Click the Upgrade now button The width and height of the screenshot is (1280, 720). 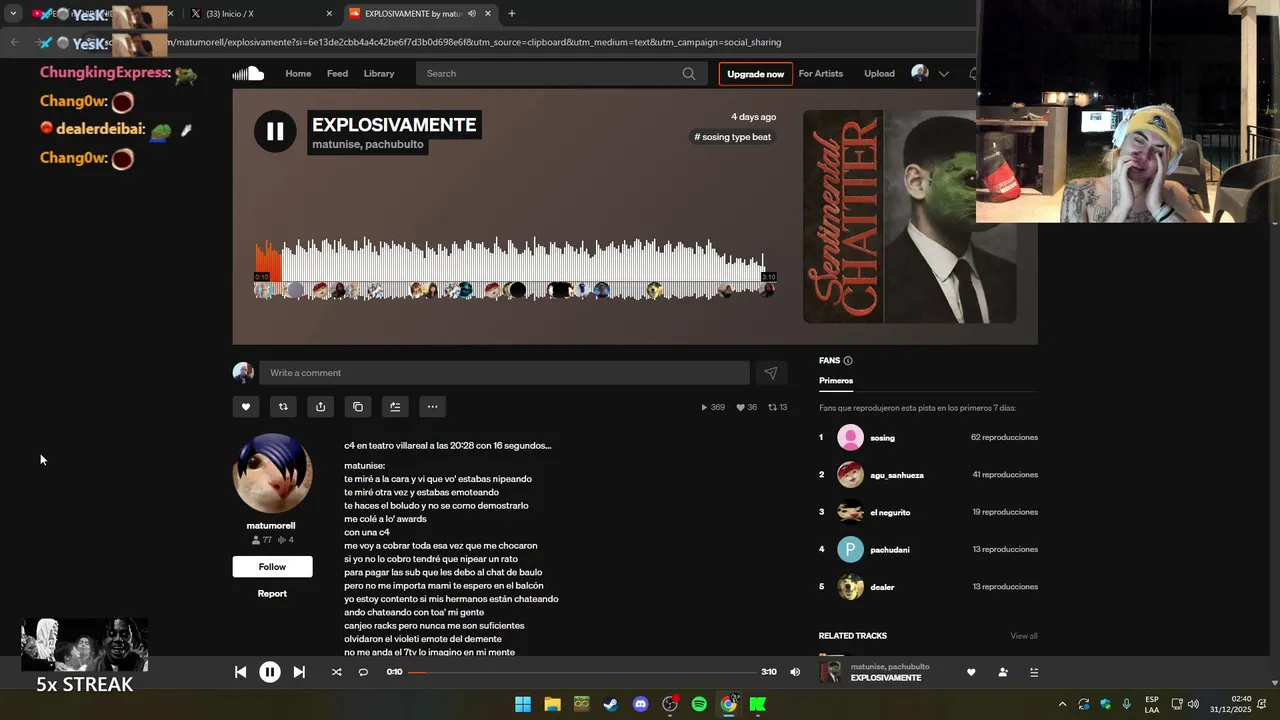tap(755, 74)
